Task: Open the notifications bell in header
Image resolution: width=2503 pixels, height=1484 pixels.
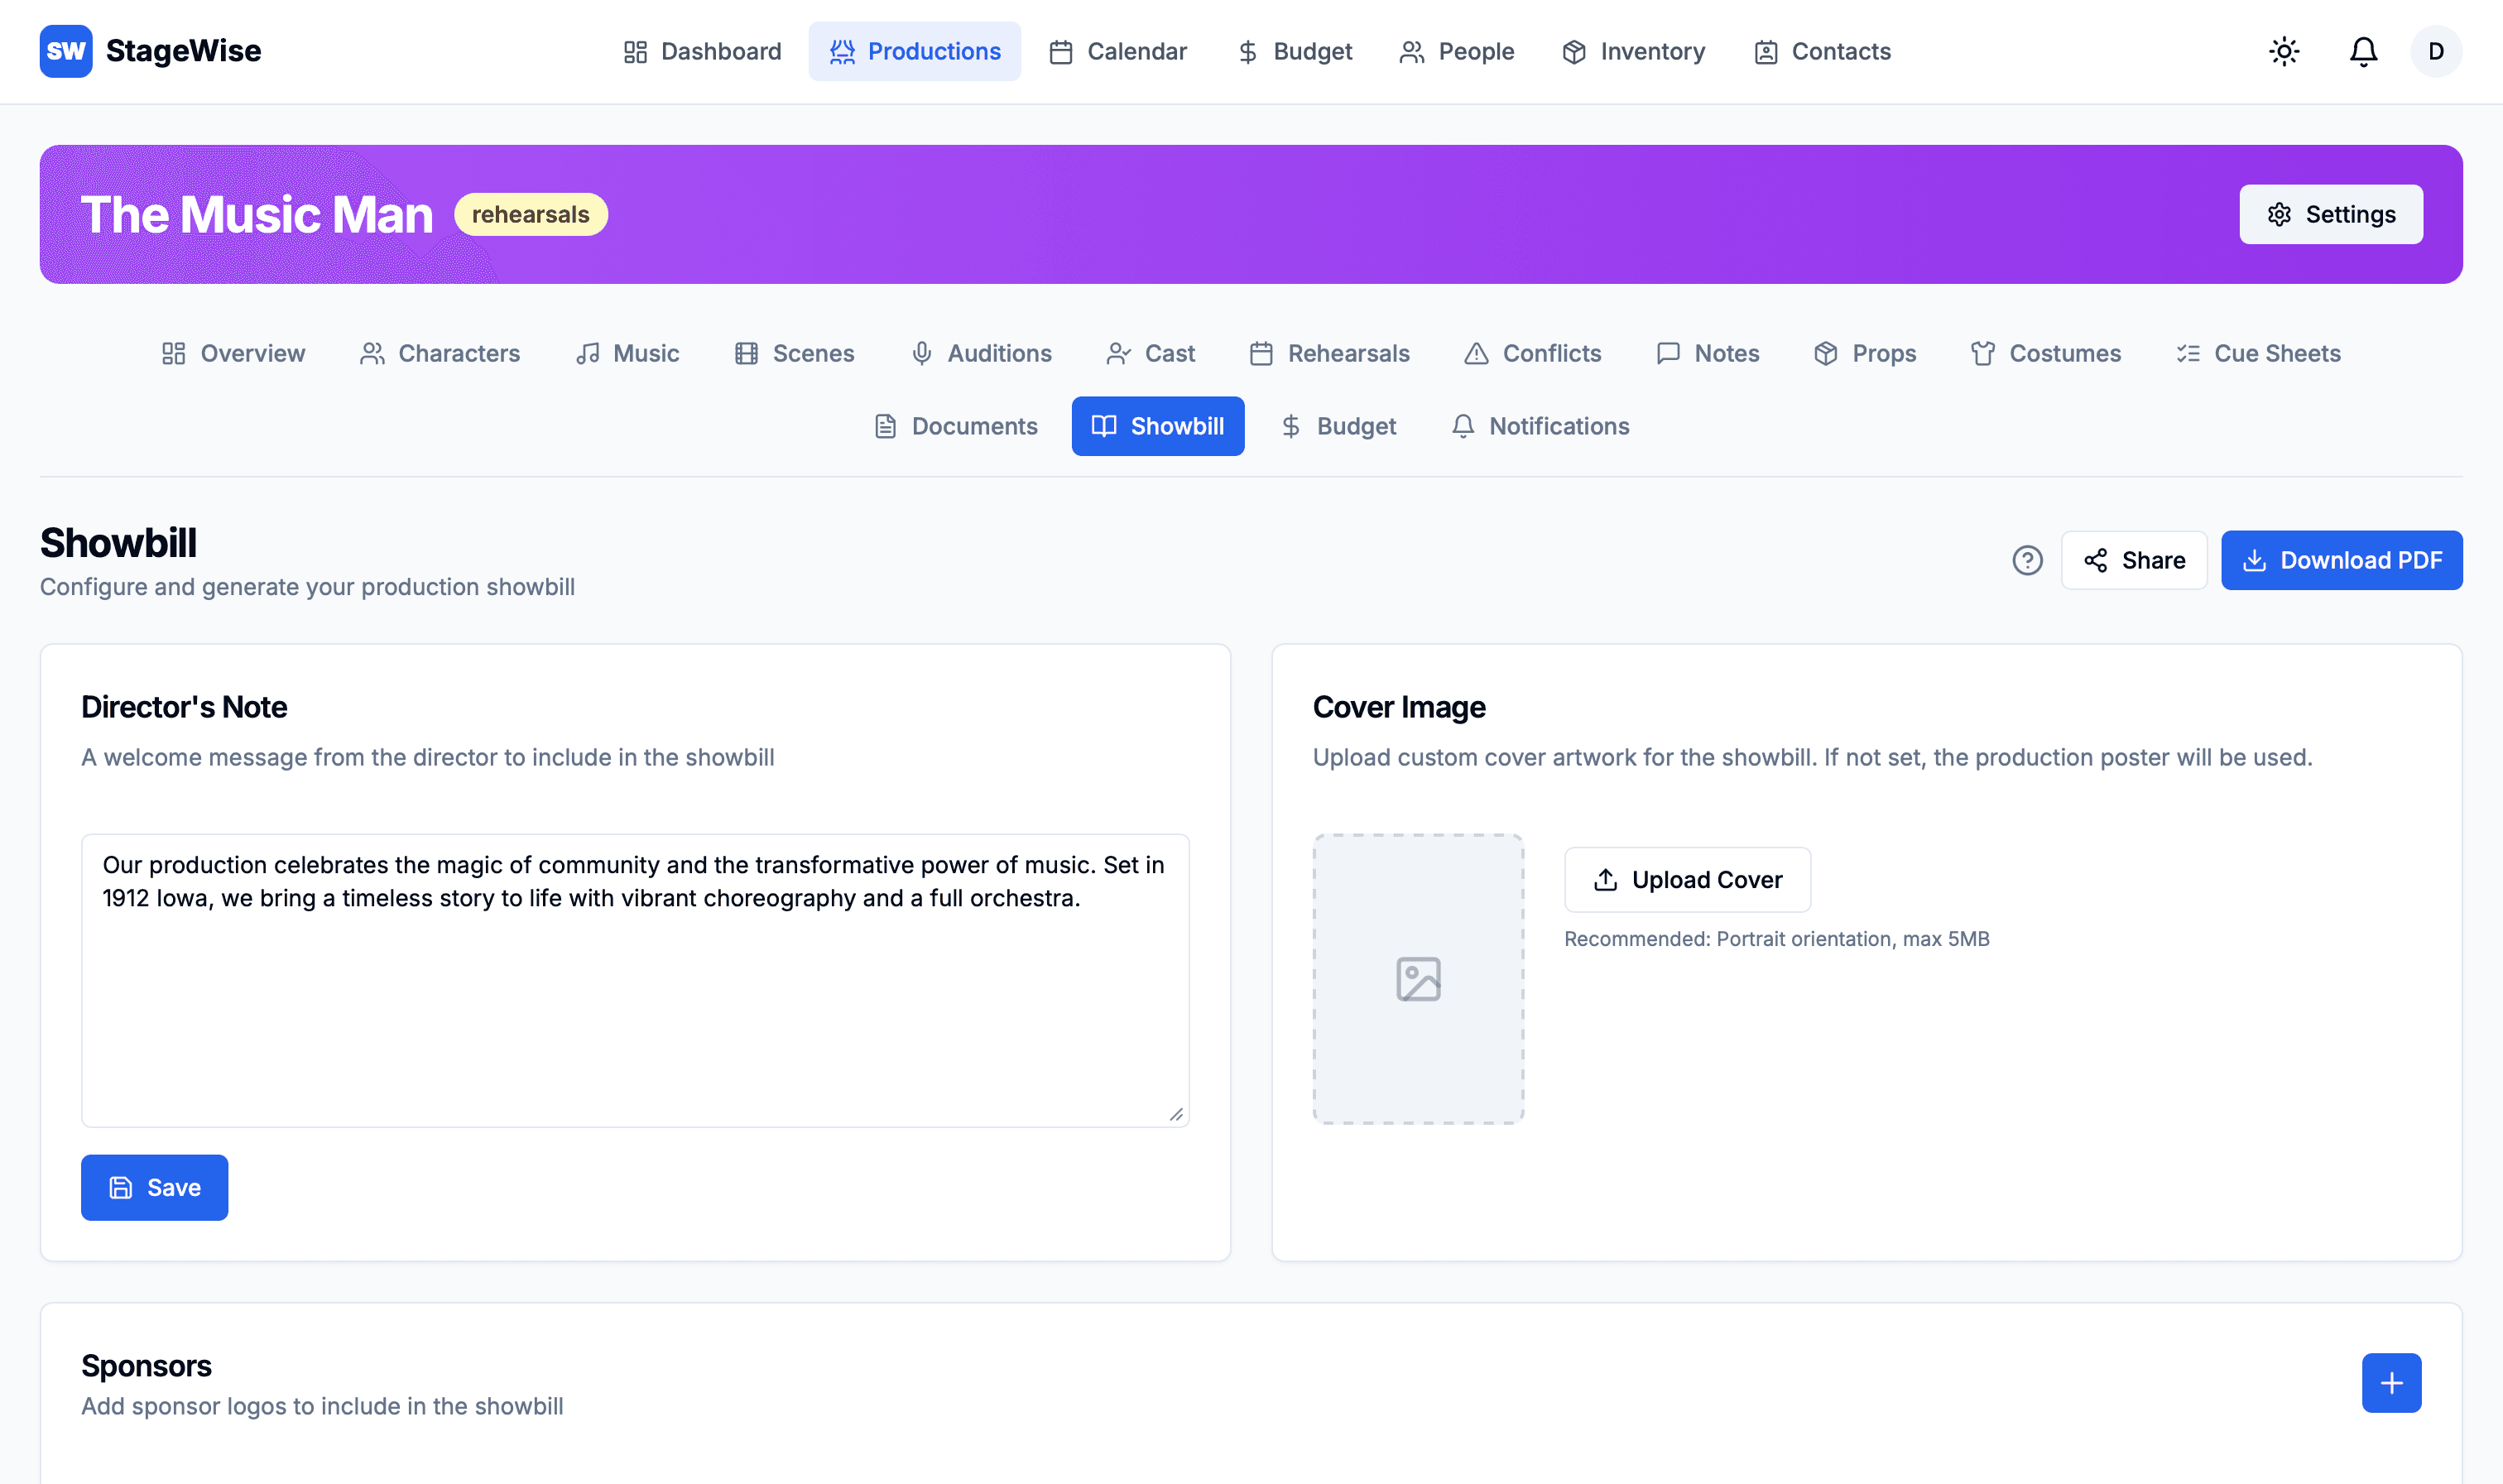Action: (x=2362, y=51)
